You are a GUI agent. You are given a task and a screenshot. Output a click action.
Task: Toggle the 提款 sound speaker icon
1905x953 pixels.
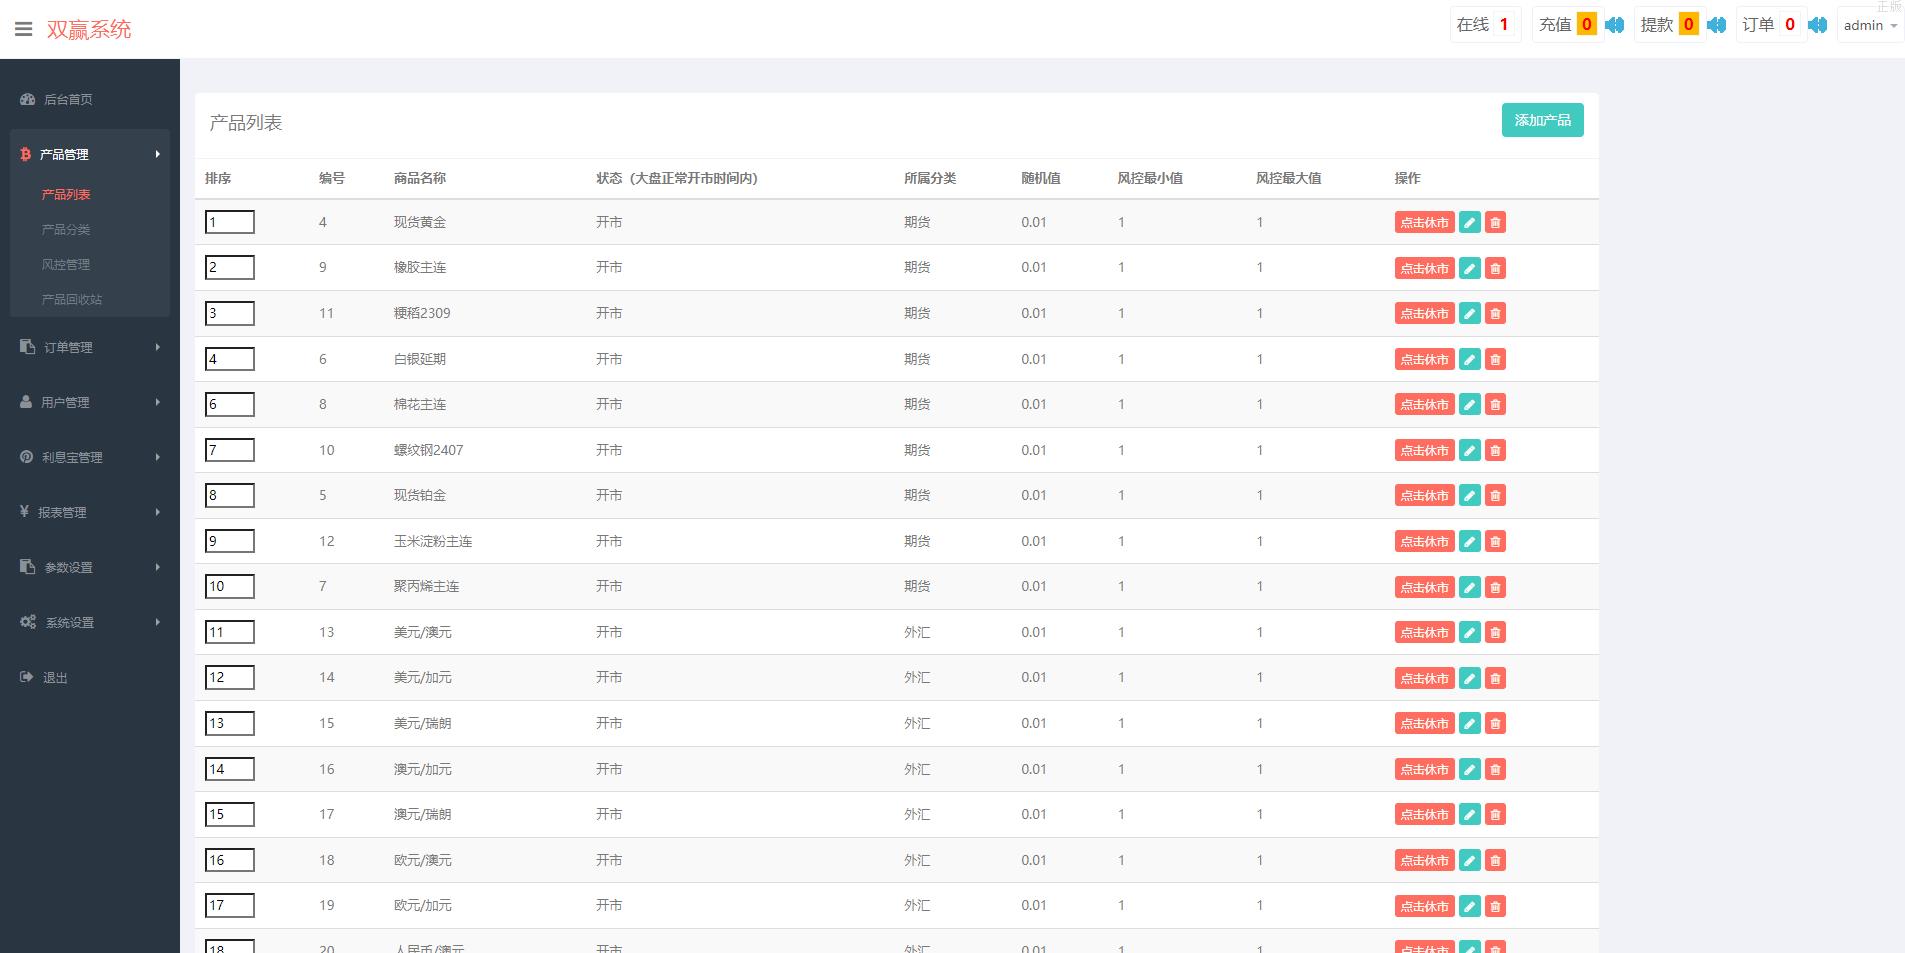pyautogui.click(x=1717, y=25)
